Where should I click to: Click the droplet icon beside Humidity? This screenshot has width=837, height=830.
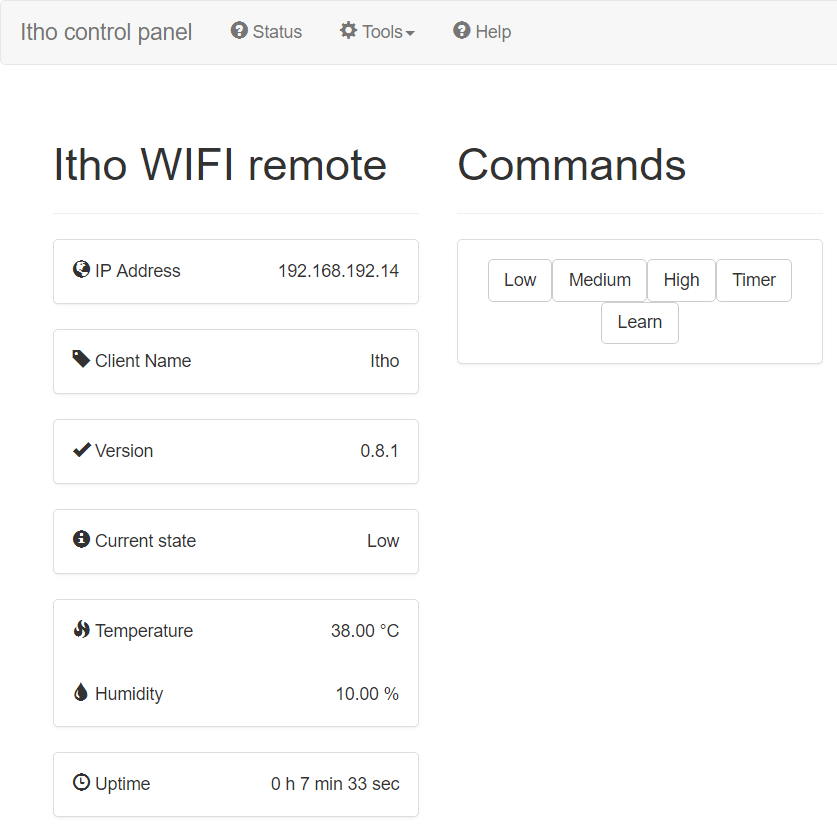[x=82, y=692]
